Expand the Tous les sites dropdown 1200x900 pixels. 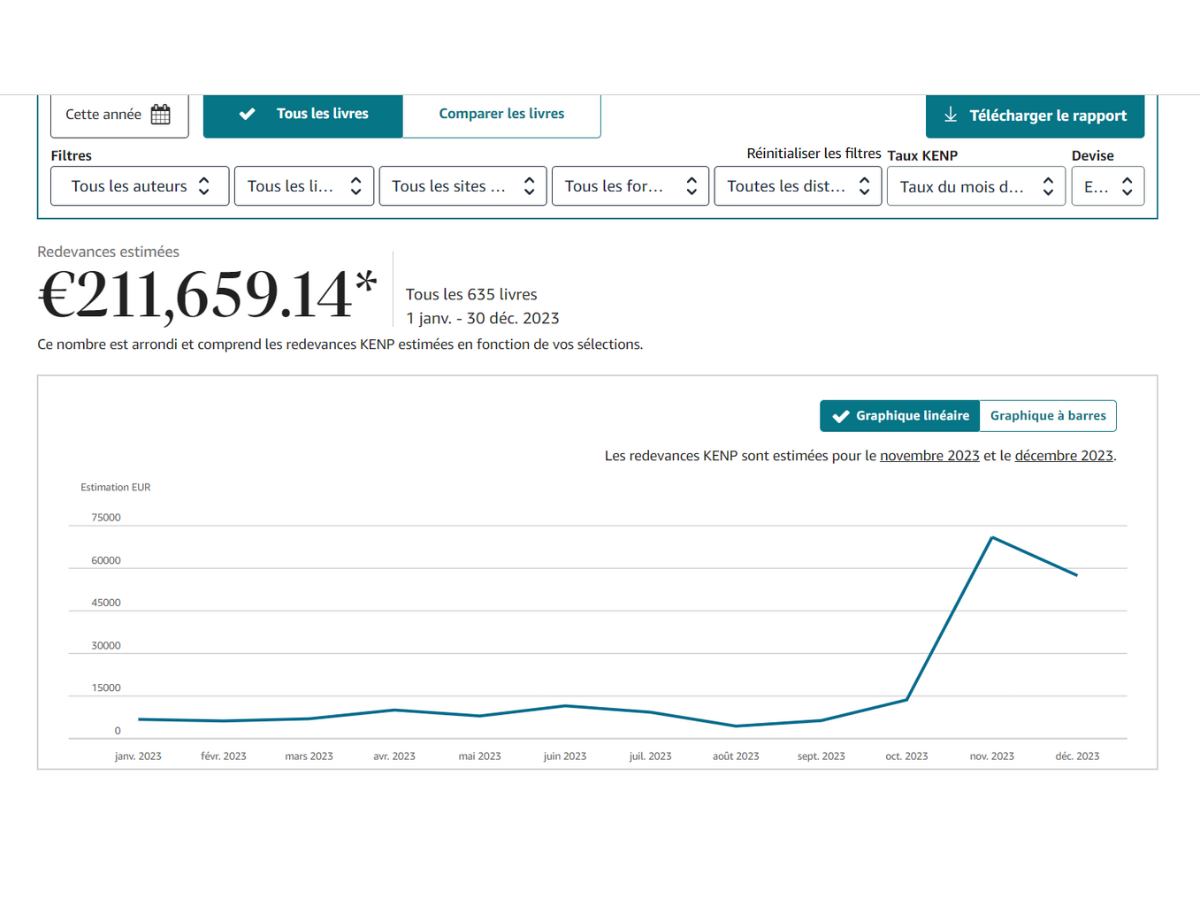click(x=462, y=186)
